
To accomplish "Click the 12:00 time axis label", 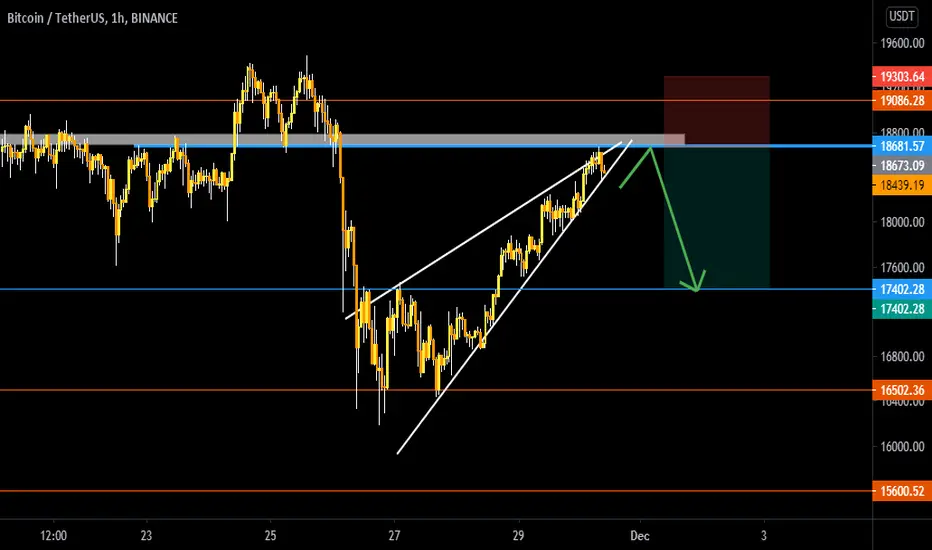I will pos(53,536).
